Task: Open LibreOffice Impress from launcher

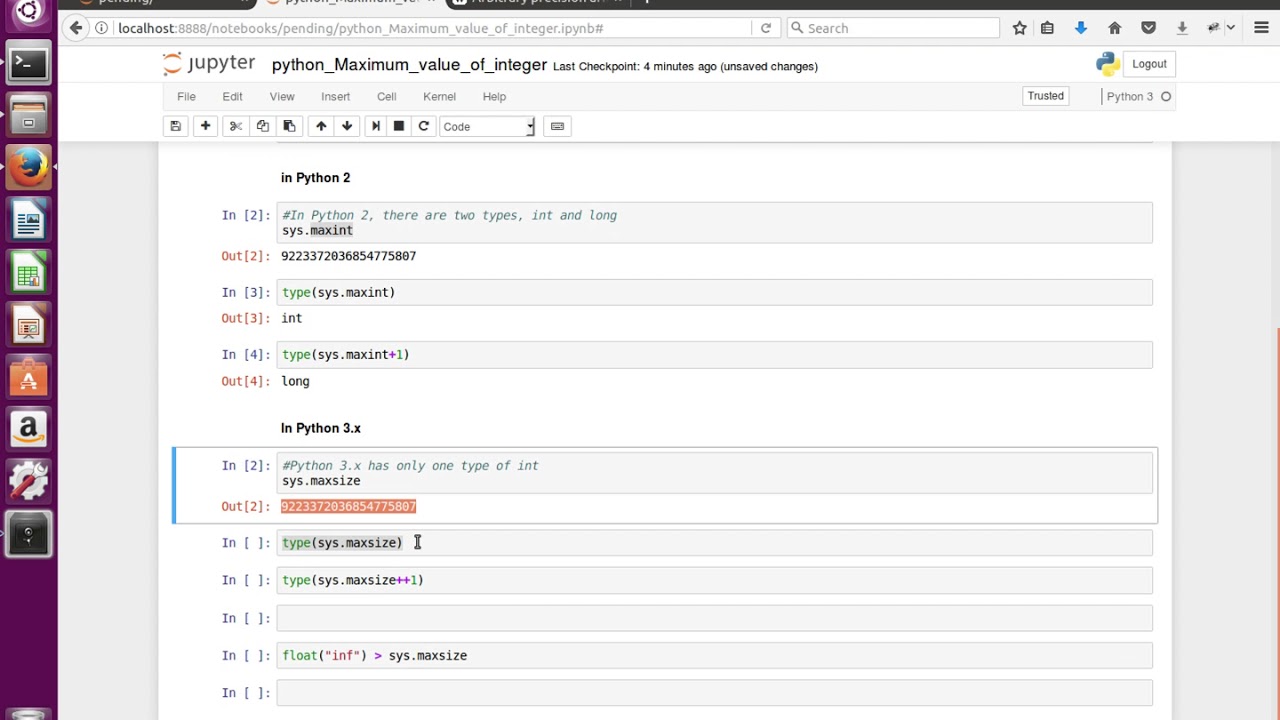Action: coord(28,327)
